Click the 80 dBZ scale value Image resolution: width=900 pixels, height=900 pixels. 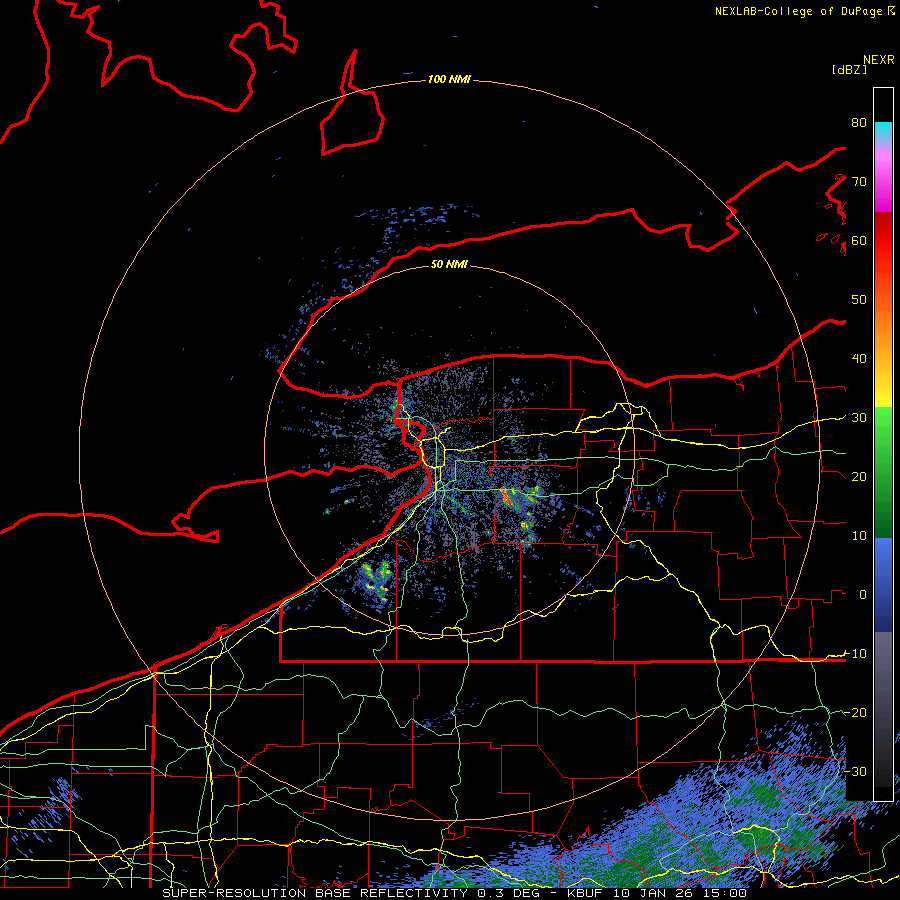pos(859,123)
